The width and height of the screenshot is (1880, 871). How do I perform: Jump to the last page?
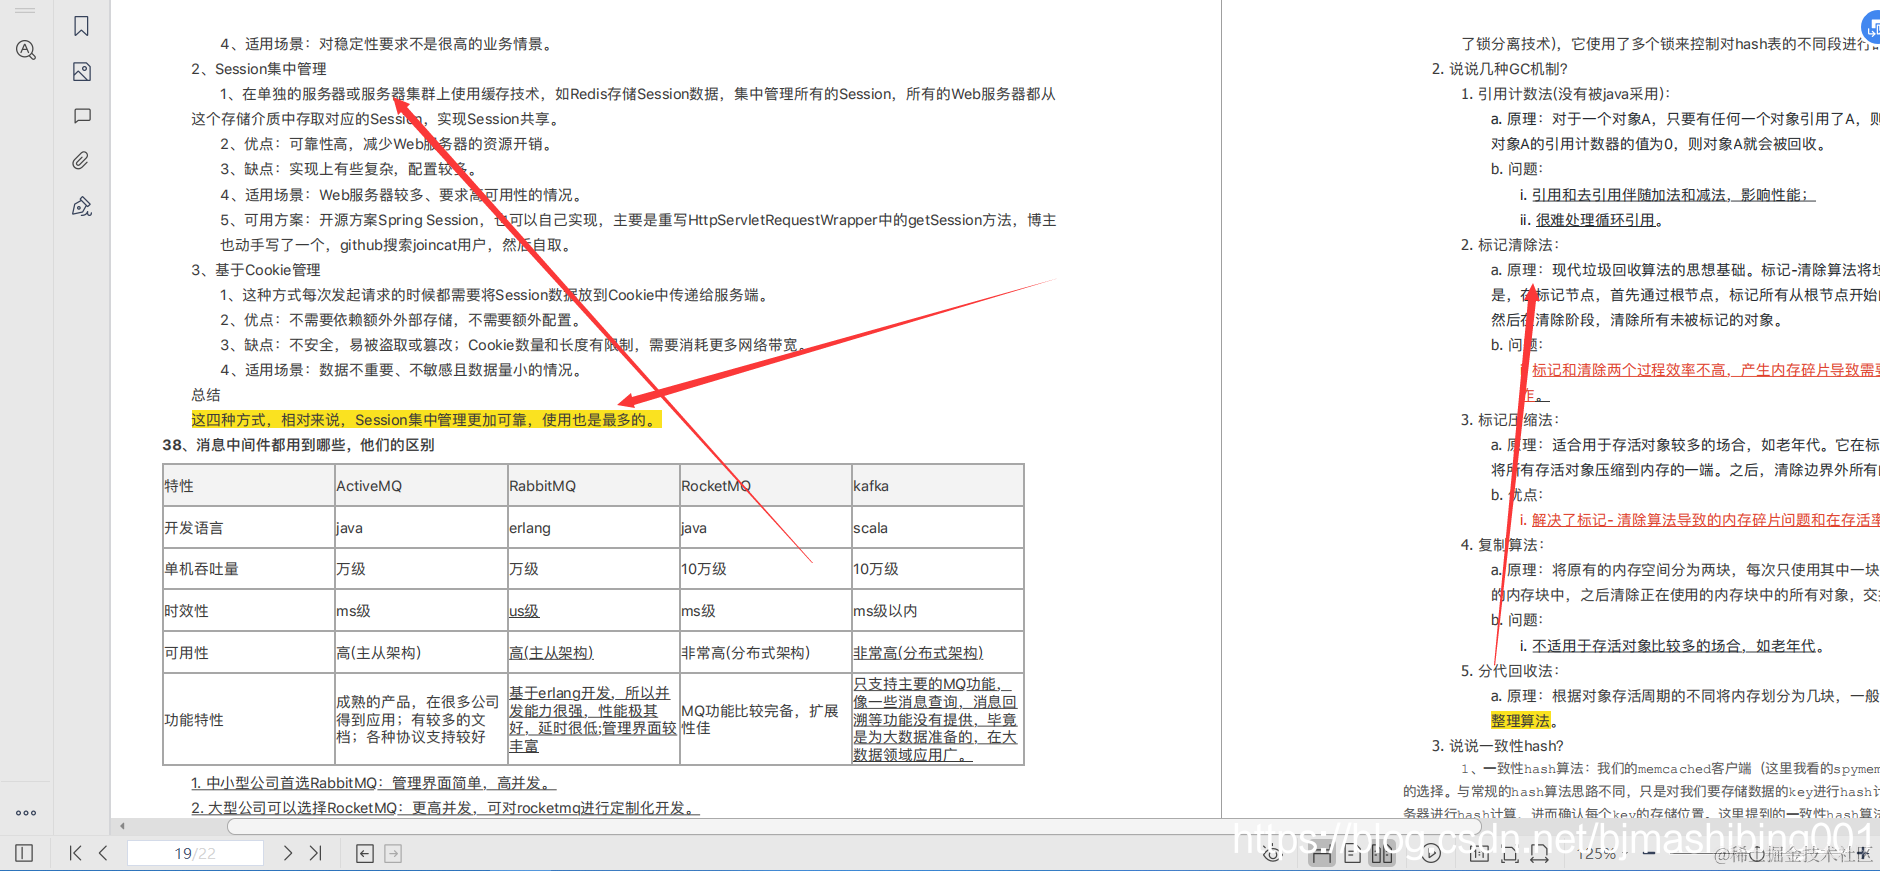[315, 853]
